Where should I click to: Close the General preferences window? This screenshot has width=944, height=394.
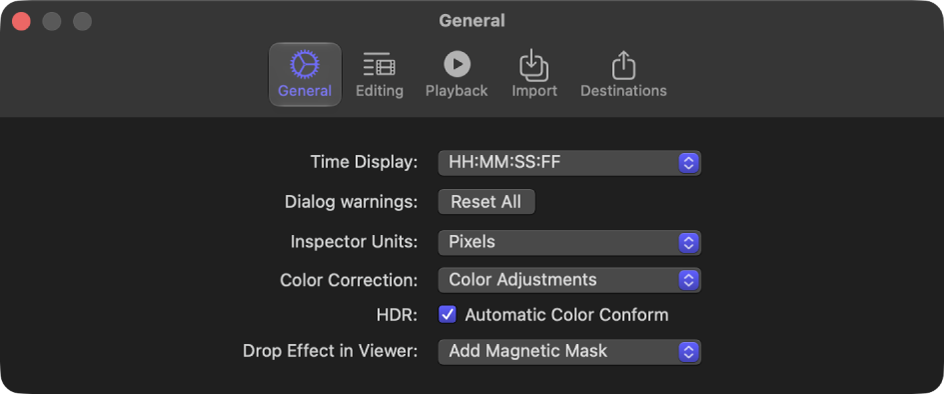click(x=22, y=21)
